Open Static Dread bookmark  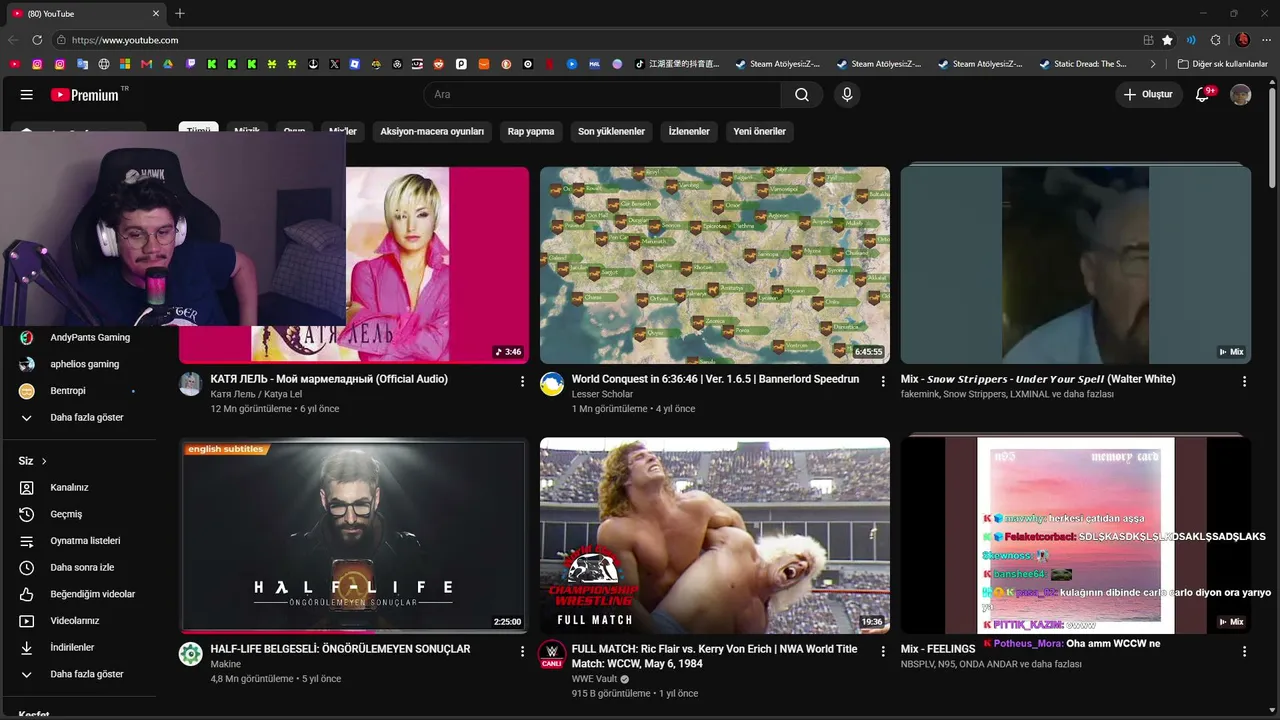click(x=1083, y=64)
